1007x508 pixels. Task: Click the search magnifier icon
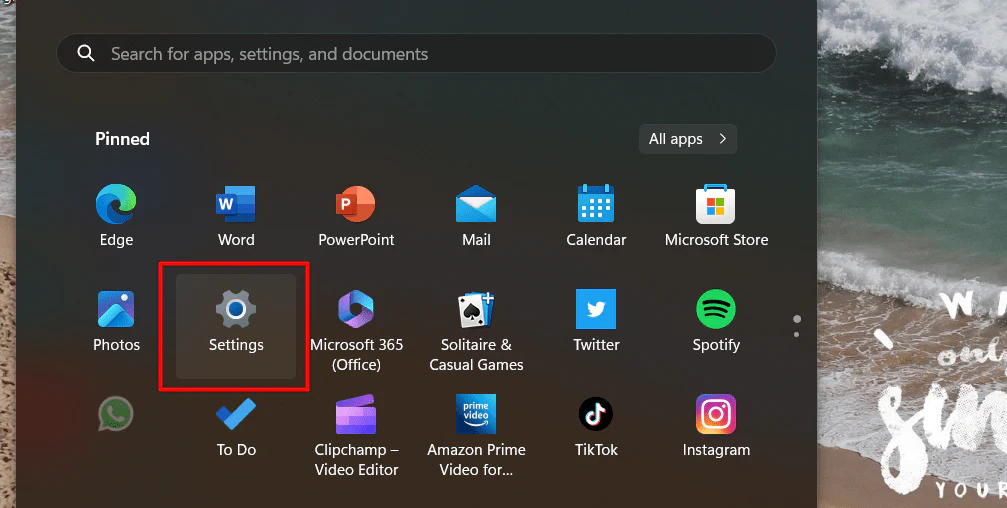coord(86,53)
